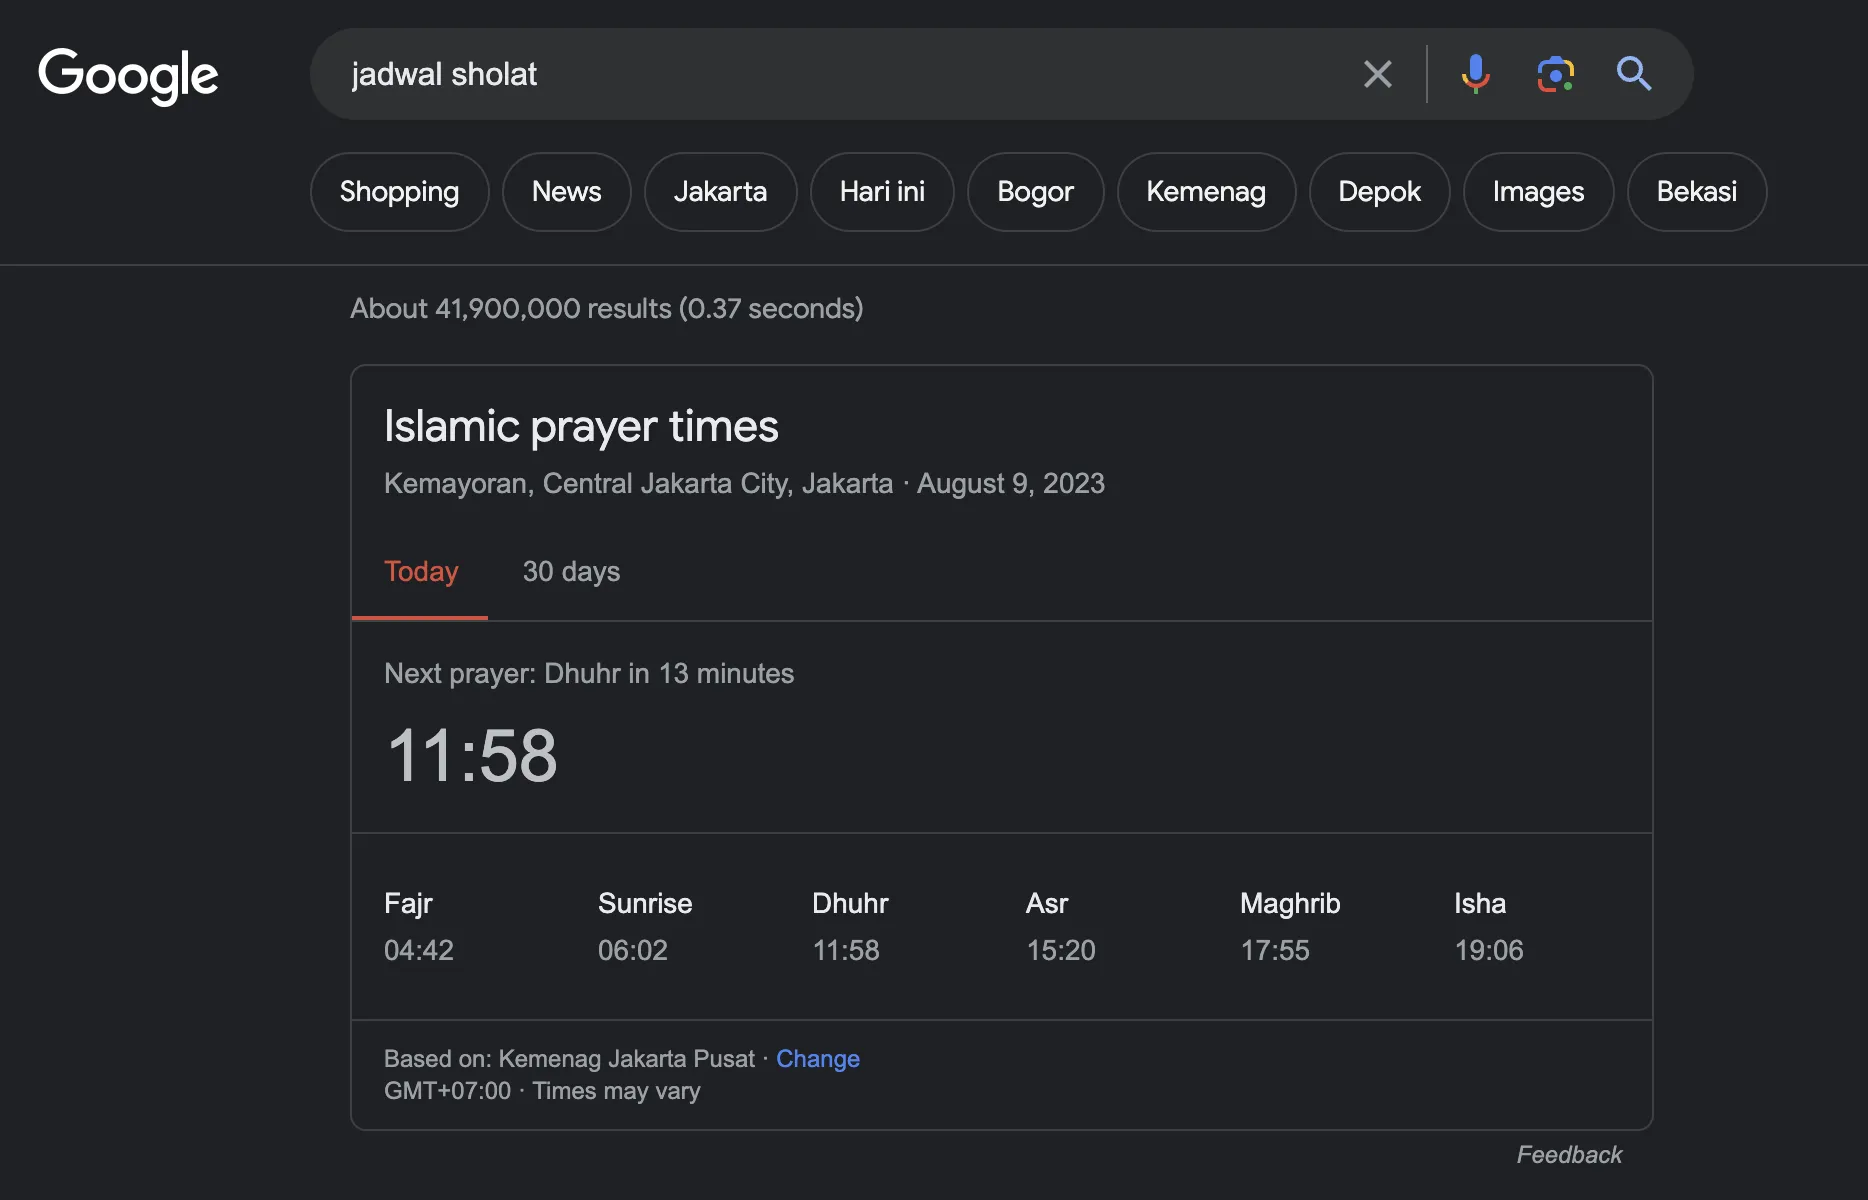Open Google Lens image search

click(1555, 74)
